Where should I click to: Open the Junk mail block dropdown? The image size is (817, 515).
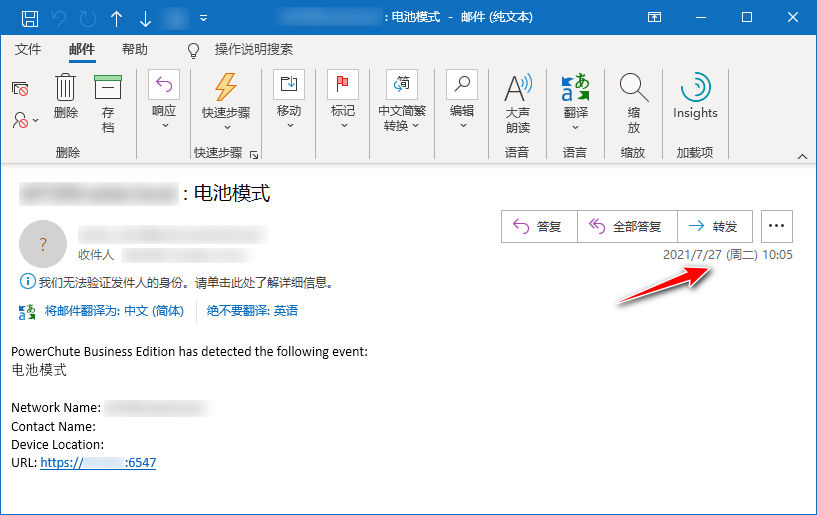[25, 120]
